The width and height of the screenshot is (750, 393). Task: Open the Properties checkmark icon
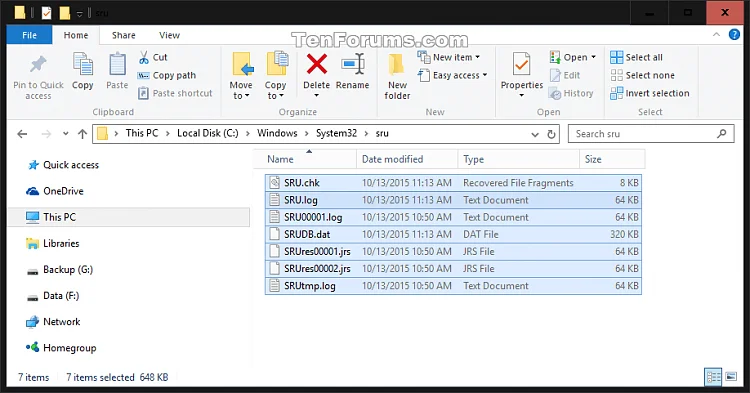(x=521, y=65)
